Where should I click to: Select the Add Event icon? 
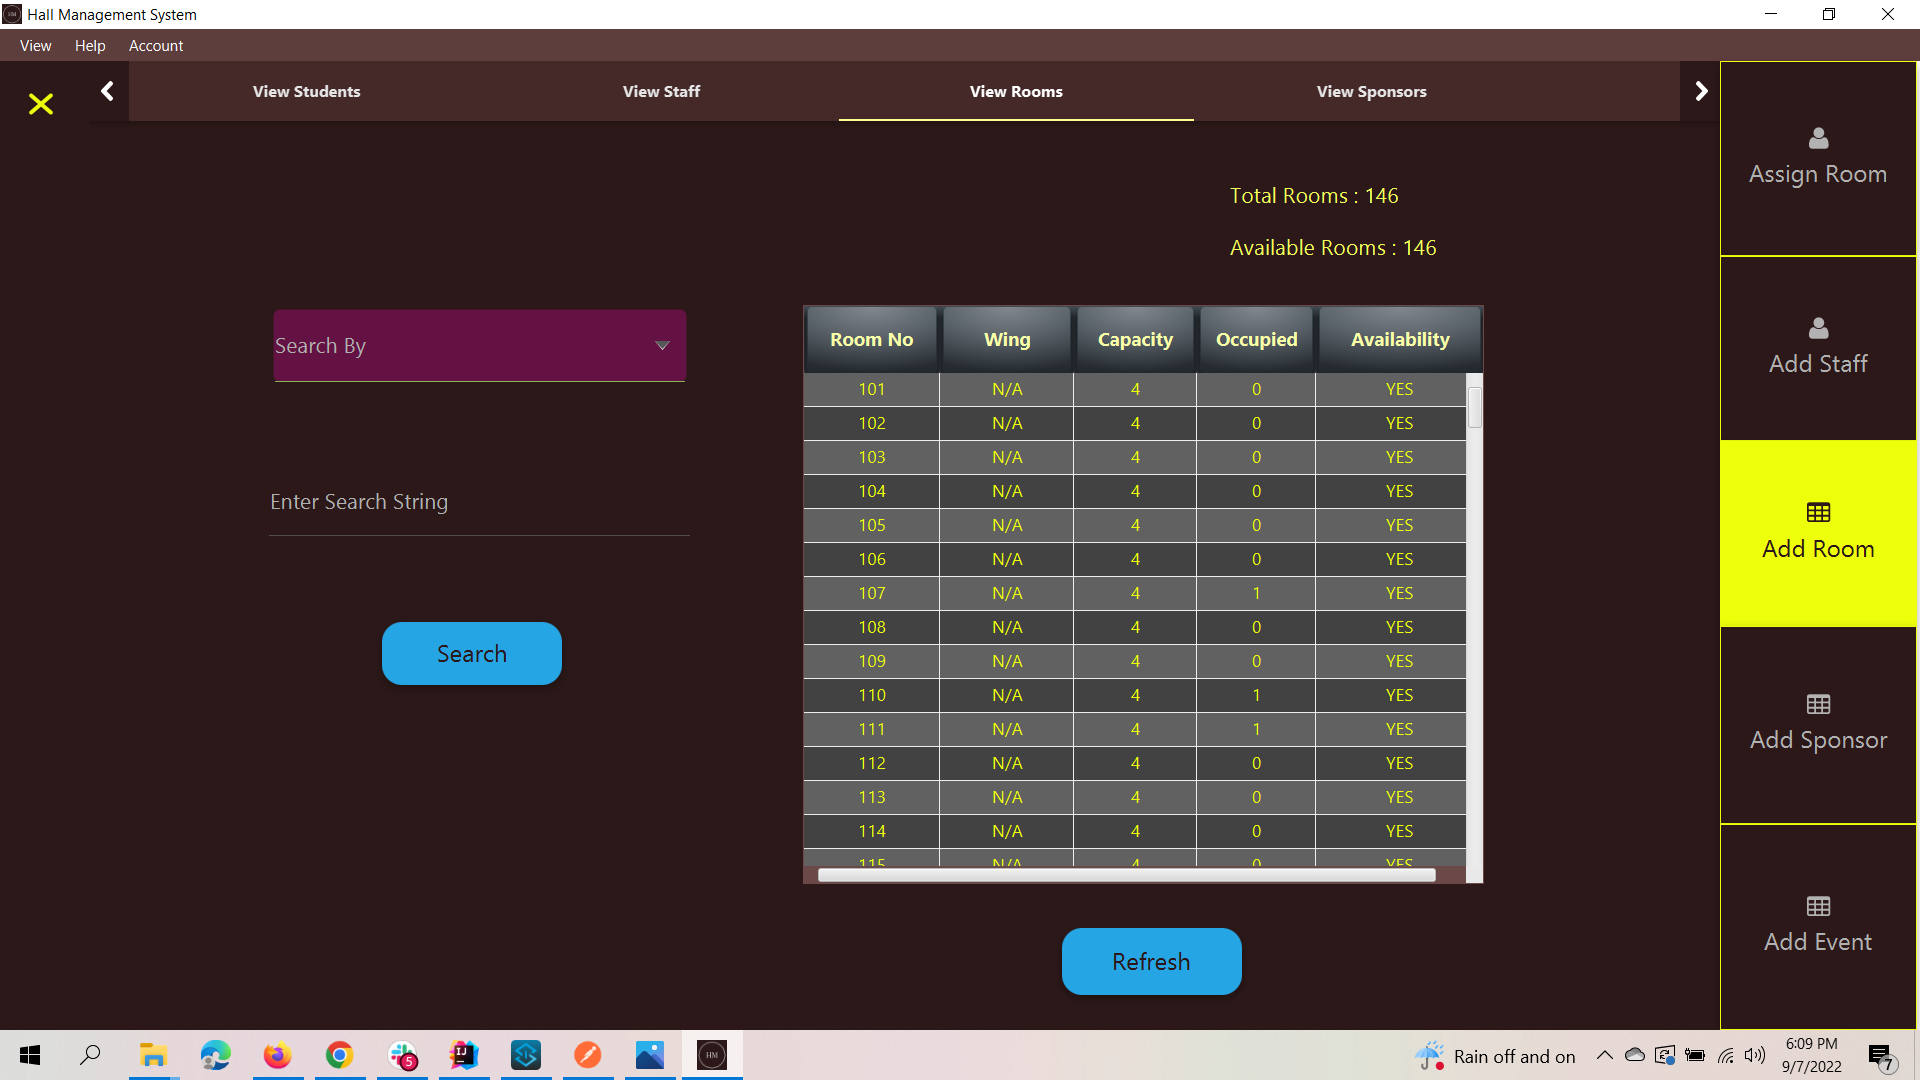1817,906
